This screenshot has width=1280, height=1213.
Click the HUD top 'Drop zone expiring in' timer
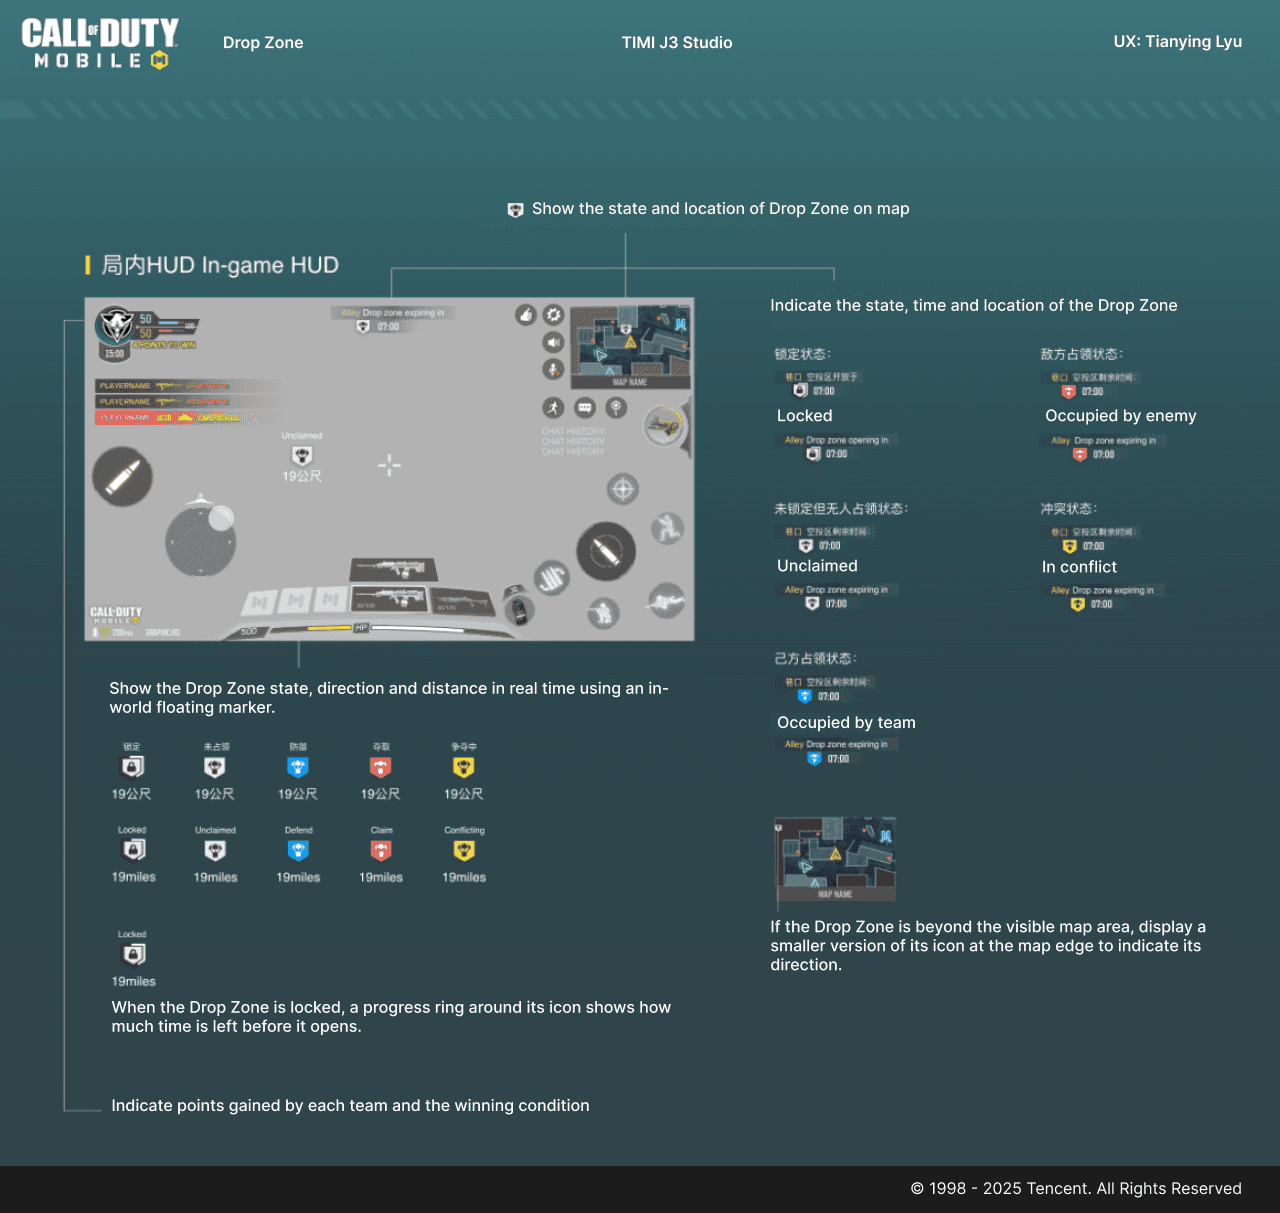click(393, 320)
